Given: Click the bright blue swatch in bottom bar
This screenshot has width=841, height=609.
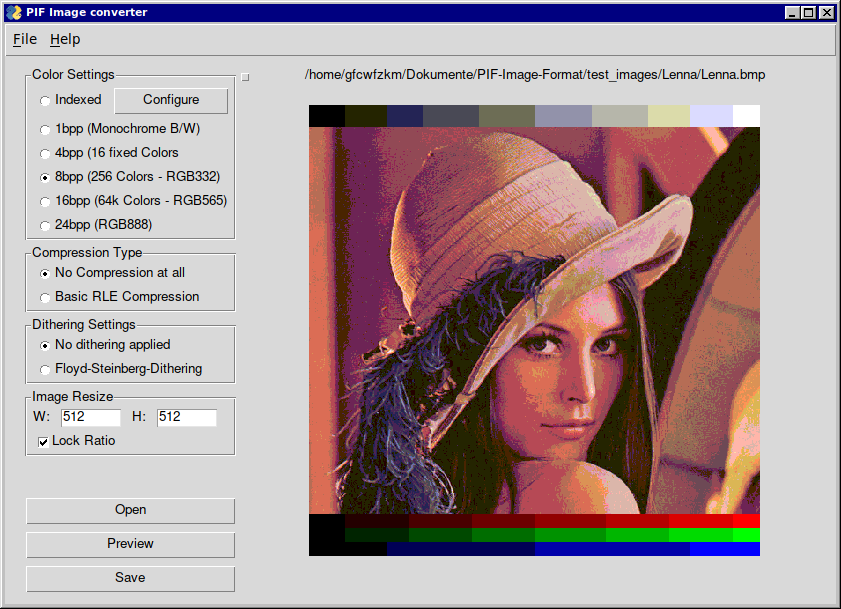Looking at the screenshot, I should (x=725, y=549).
